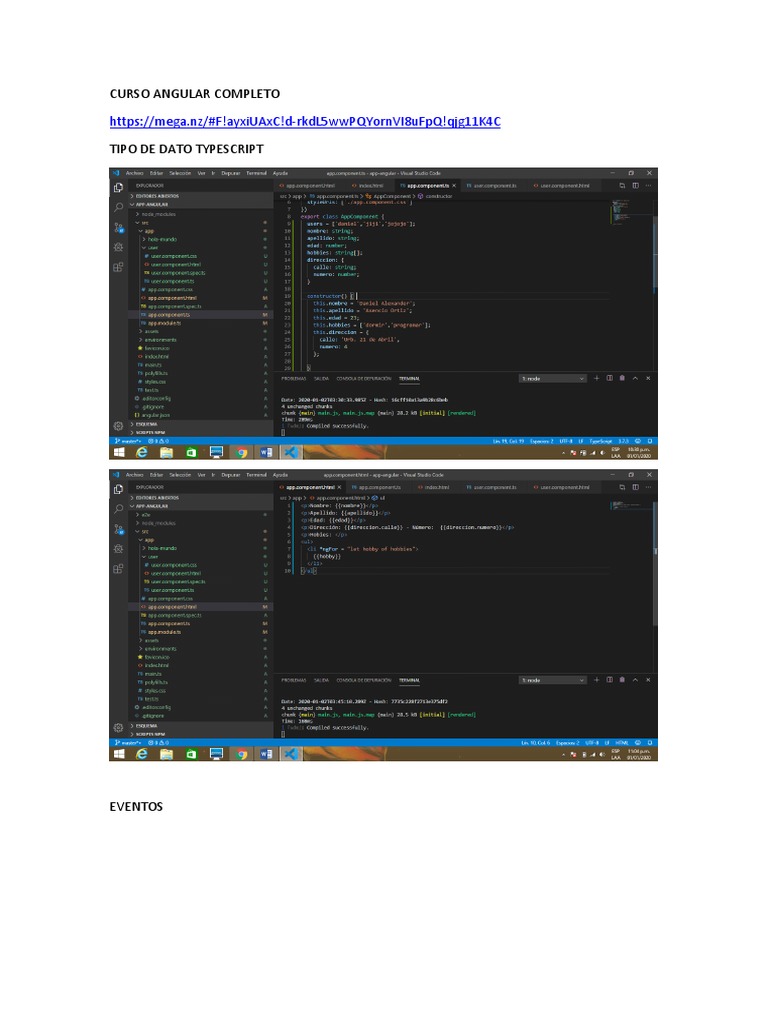Click 'Ln 10, Col 6' in the second screenshot's status bar
Screen dimensions: 768x1024
(536, 743)
